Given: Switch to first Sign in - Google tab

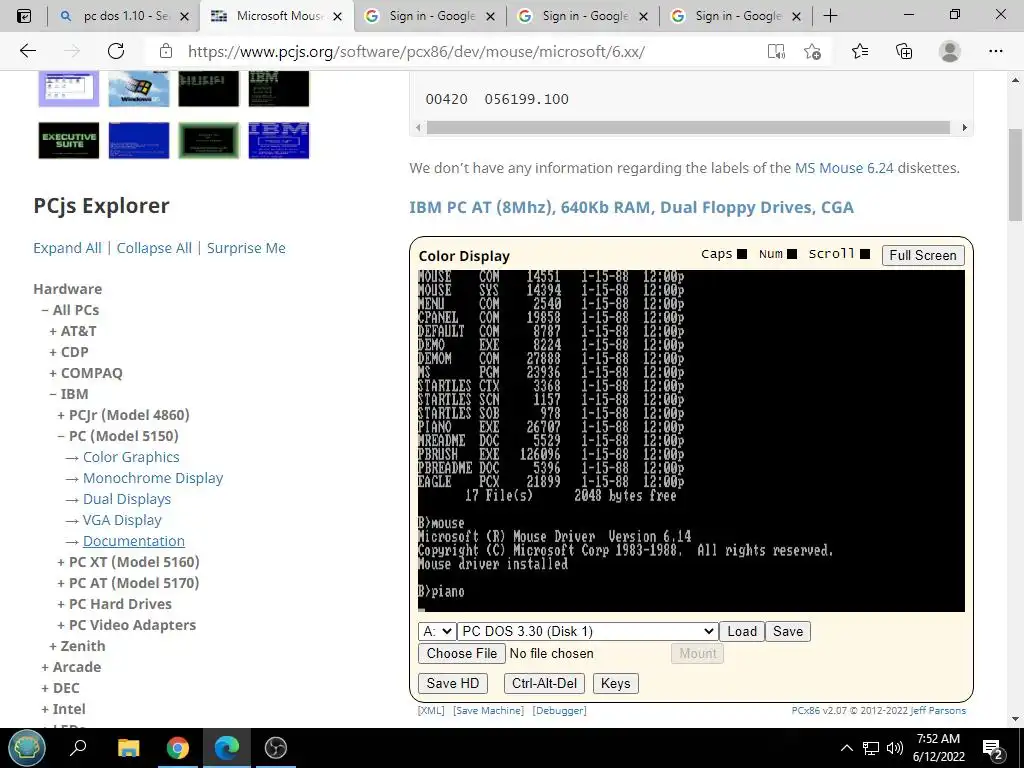Looking at the screenshot, I should click(430, 16).
